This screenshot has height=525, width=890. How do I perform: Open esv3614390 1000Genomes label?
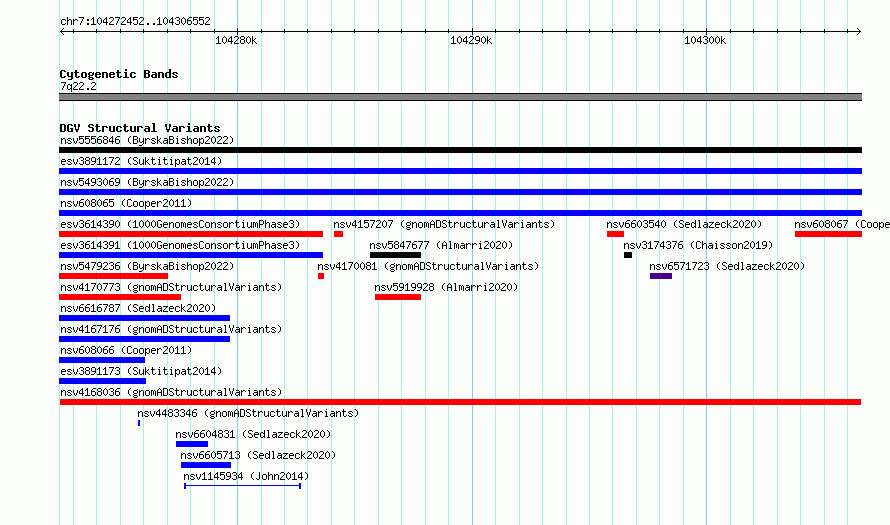click(180, 224)
